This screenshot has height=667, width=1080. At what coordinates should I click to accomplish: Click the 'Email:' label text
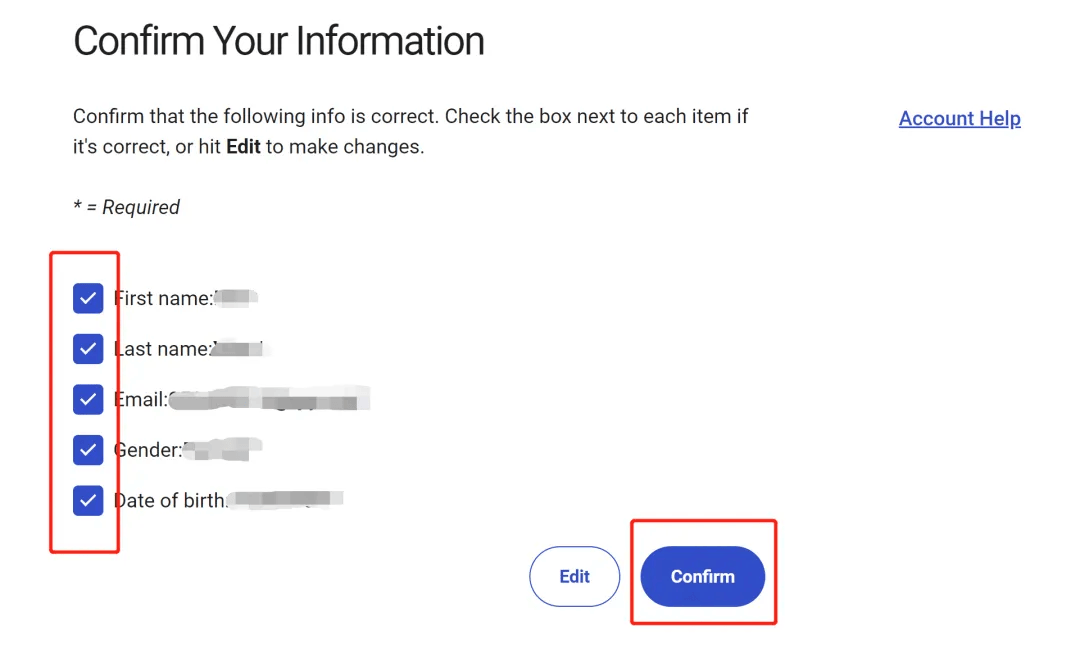[x=141, y=400]
